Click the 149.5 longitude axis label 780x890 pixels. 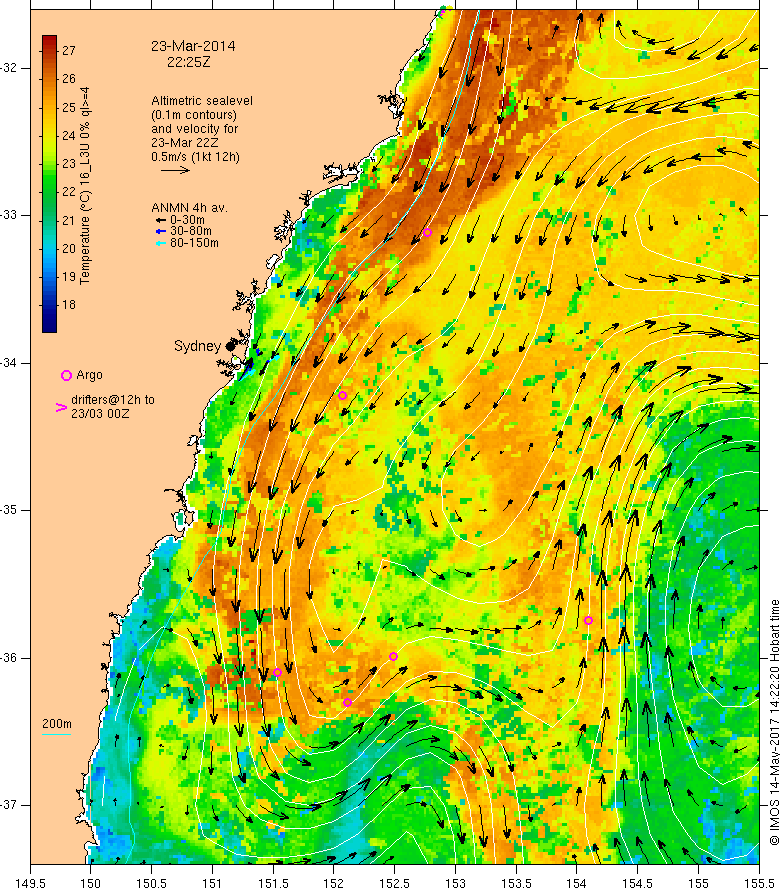point(30,883)
